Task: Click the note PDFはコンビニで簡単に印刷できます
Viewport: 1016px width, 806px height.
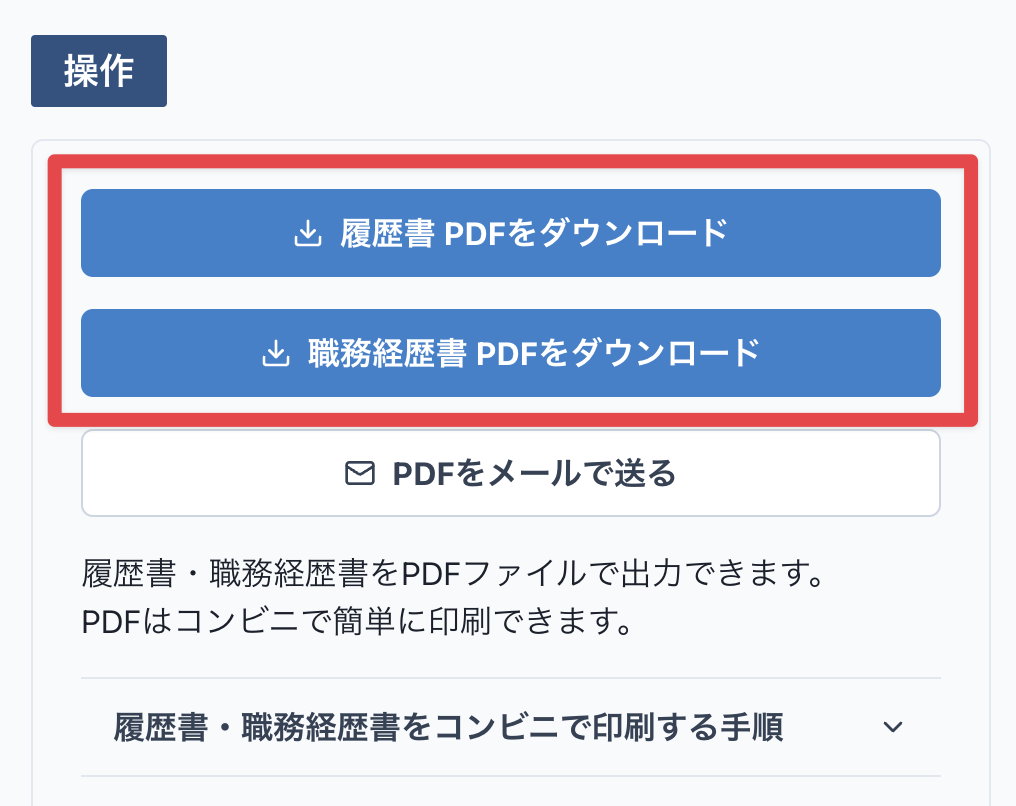Action: (357, 622)
